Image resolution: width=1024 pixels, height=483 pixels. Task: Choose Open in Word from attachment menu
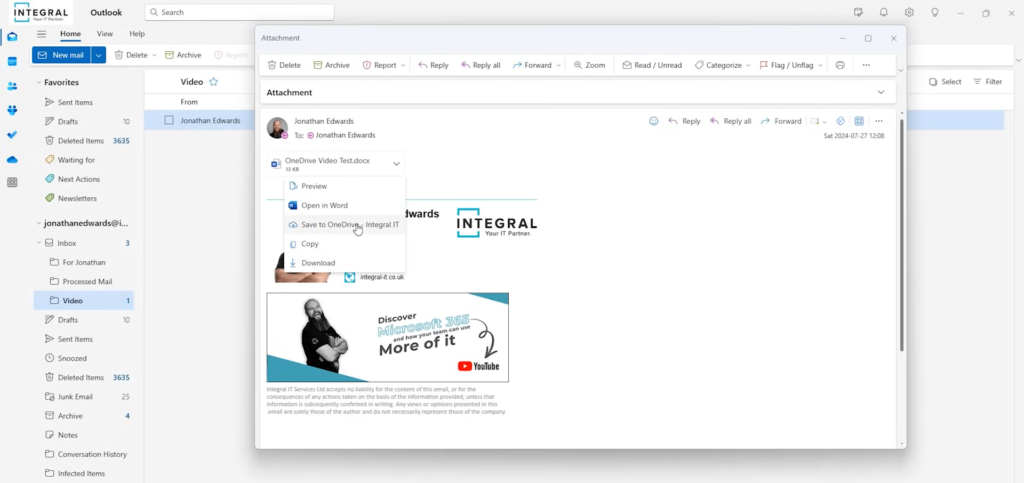point(344,205)
